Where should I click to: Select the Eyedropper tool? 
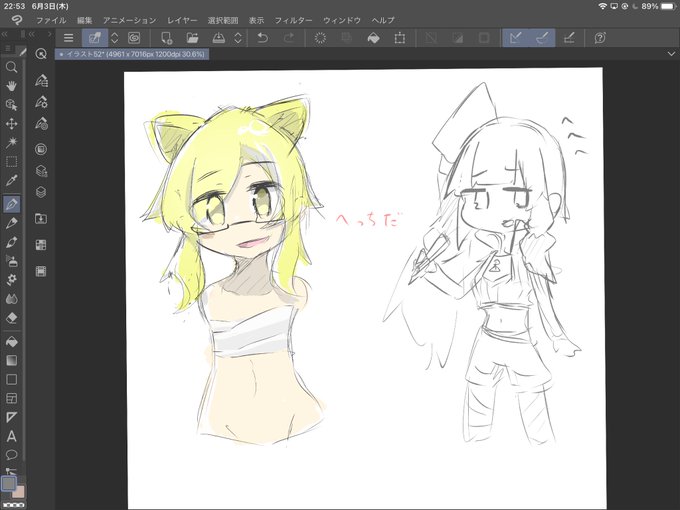[12, 181]
